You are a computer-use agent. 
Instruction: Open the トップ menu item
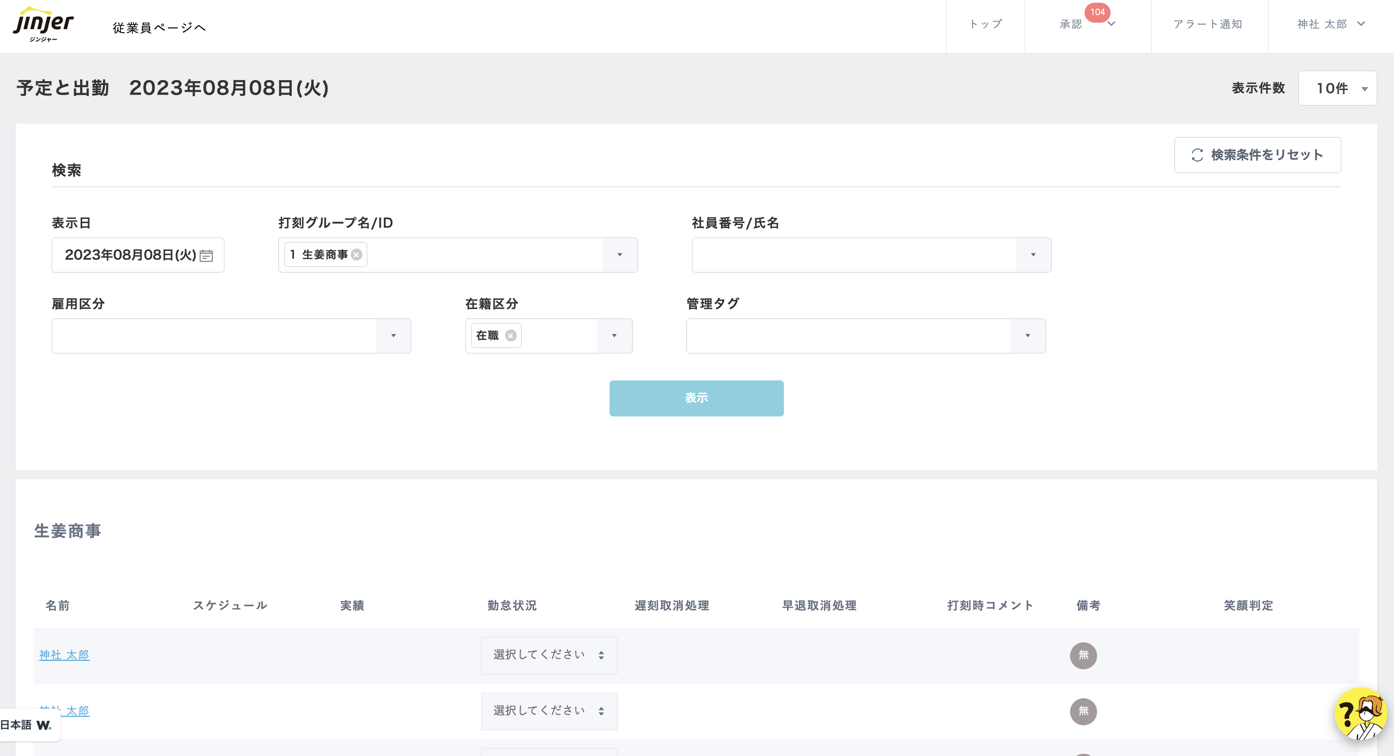(x=985, y=24)
